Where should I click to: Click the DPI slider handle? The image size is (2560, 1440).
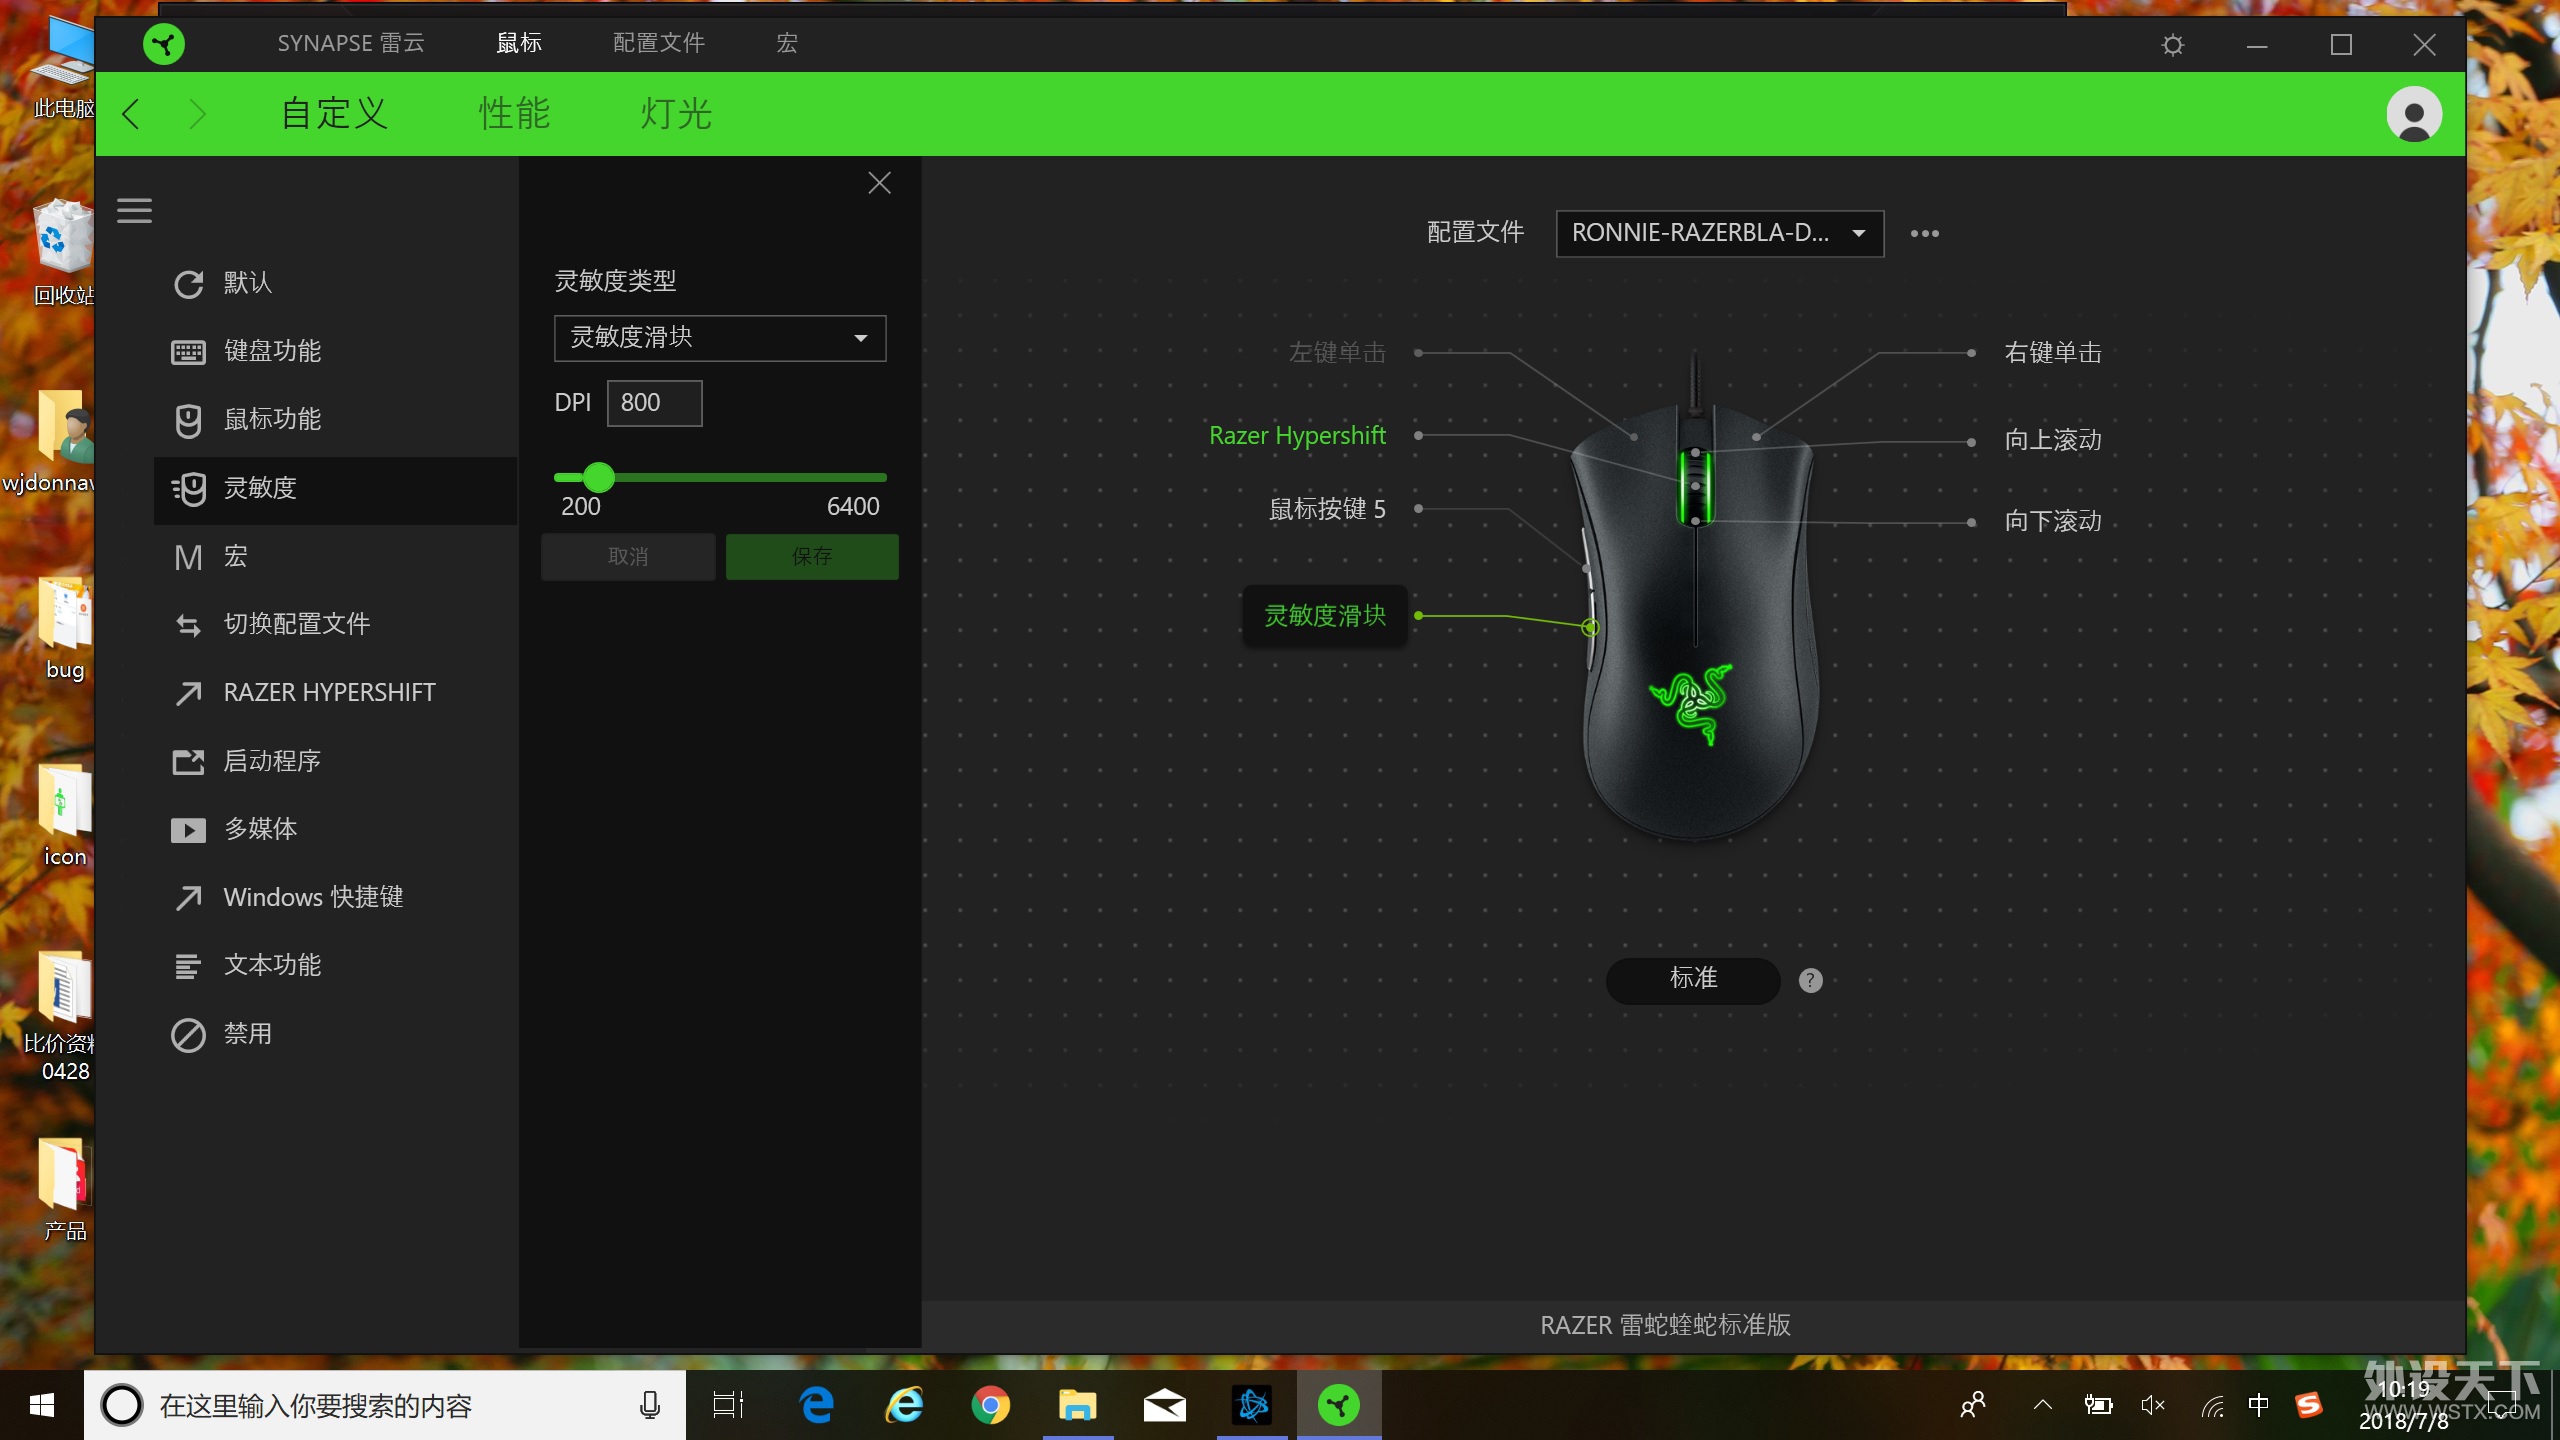[x=598, y=477]
